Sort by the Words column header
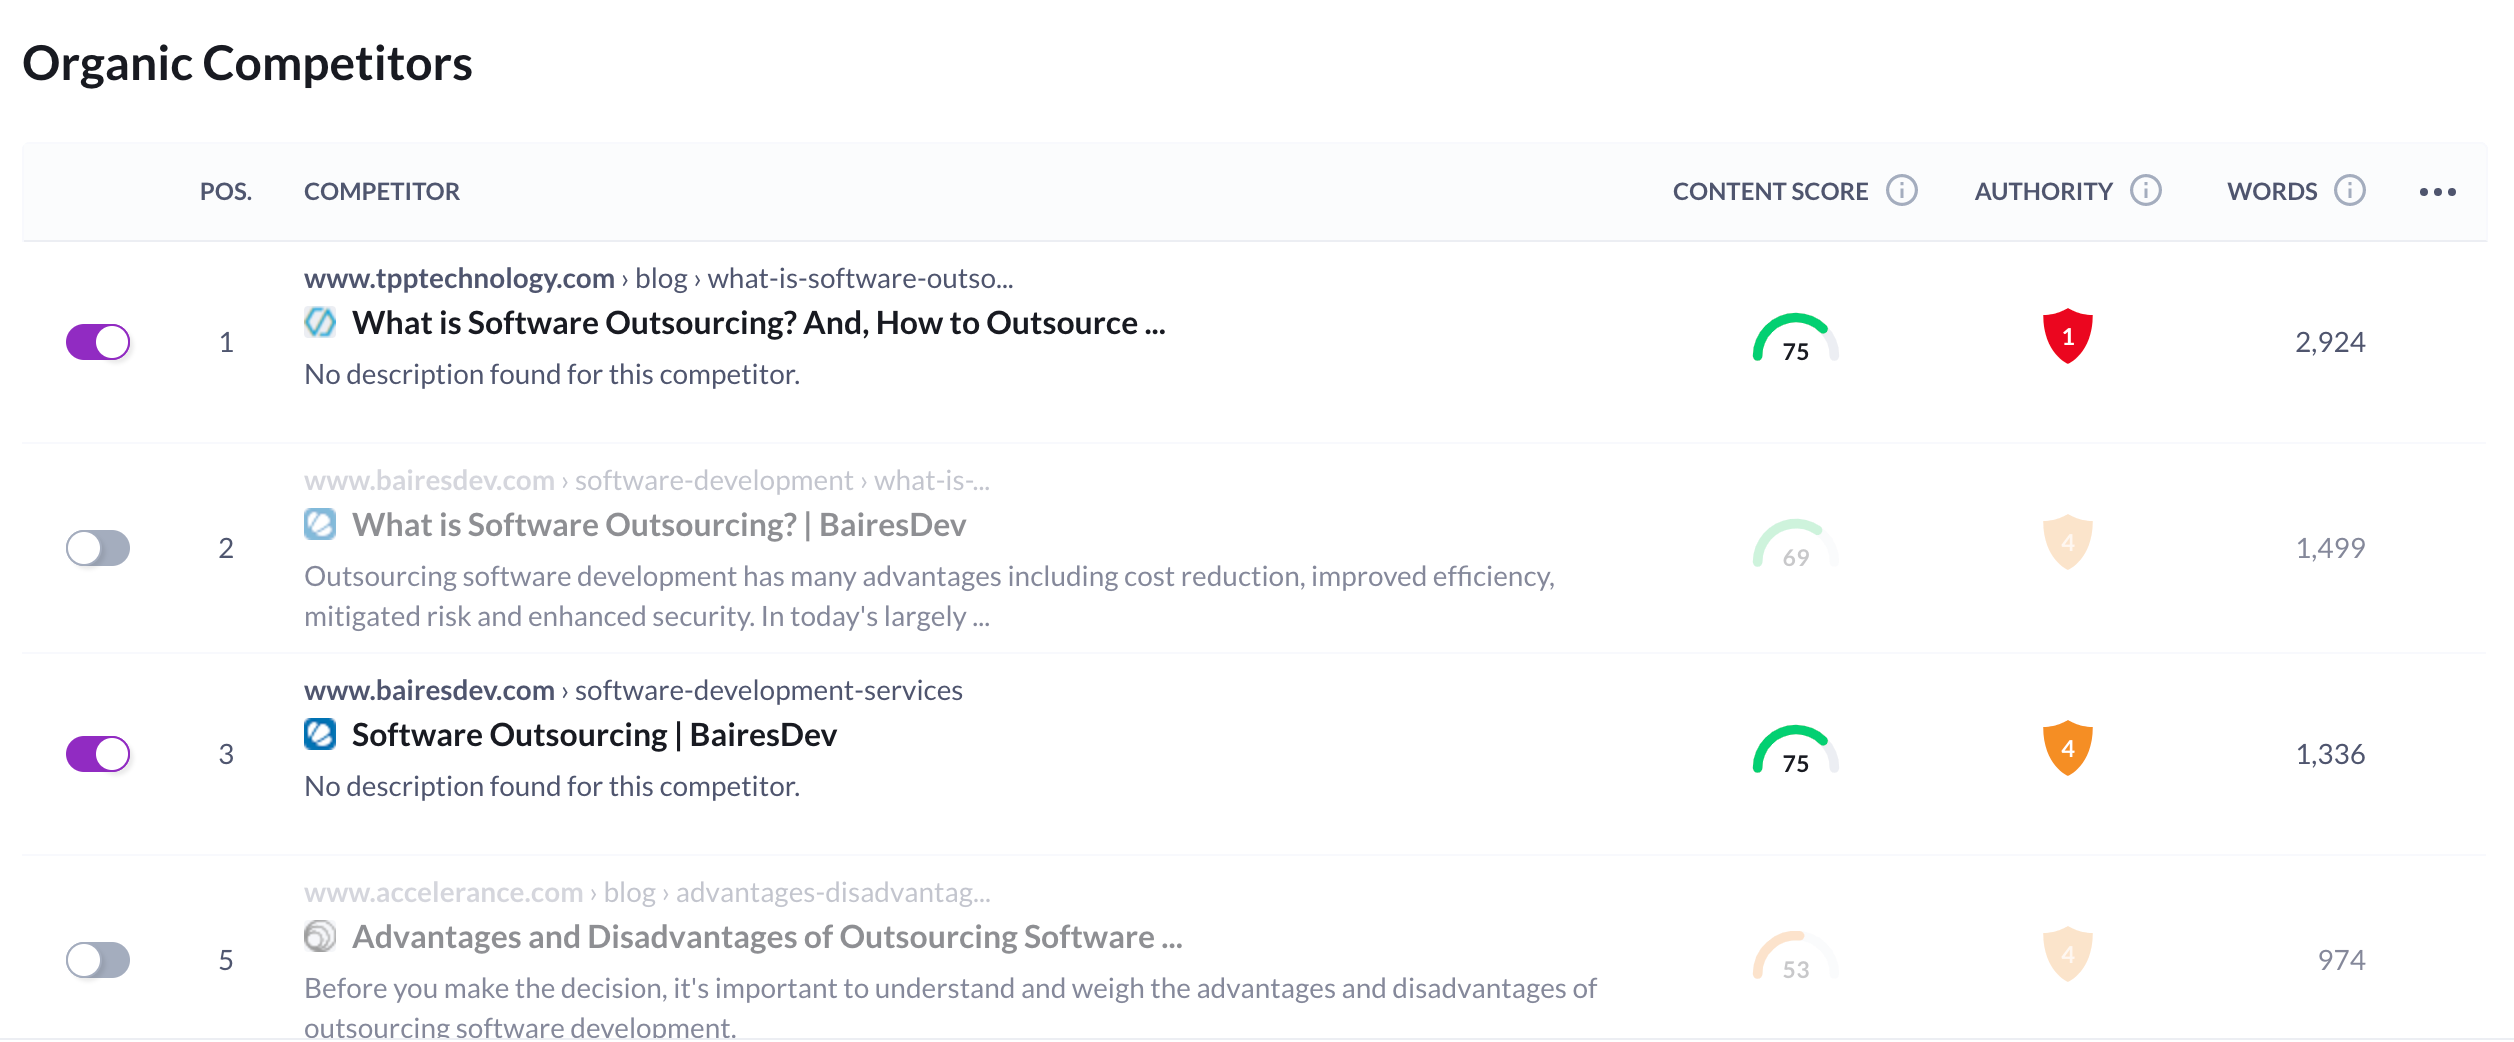The height and width of the screenshot is (1042, 2514). point(2271,191)
